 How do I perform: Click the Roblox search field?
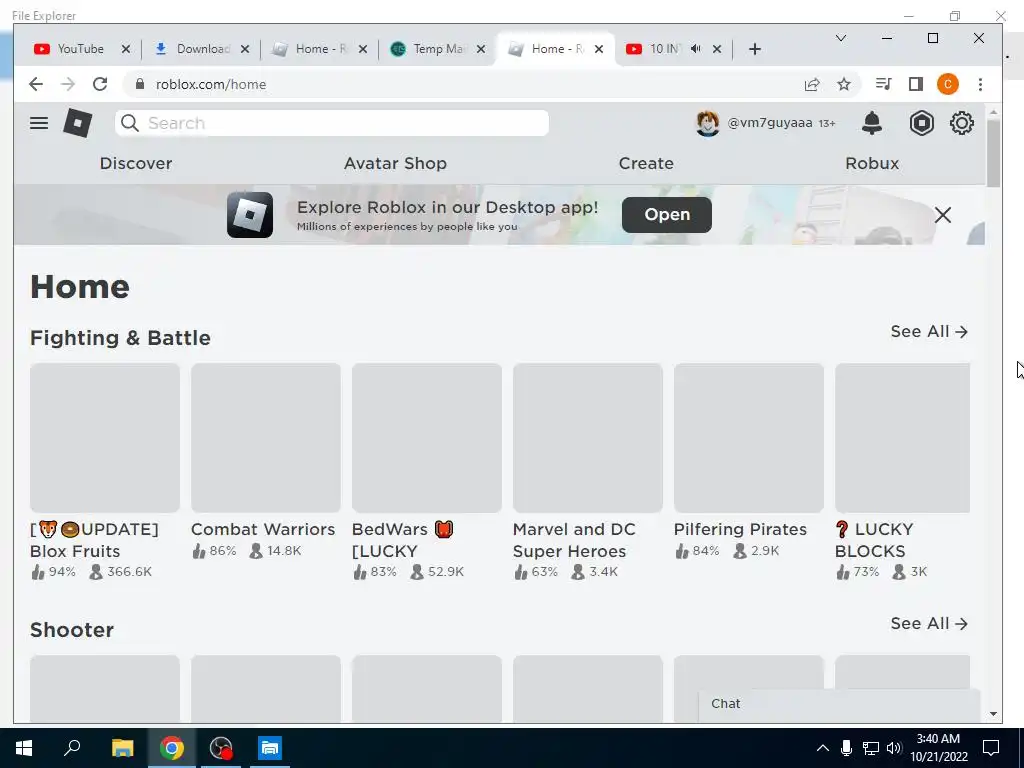(x=332, y=123)
